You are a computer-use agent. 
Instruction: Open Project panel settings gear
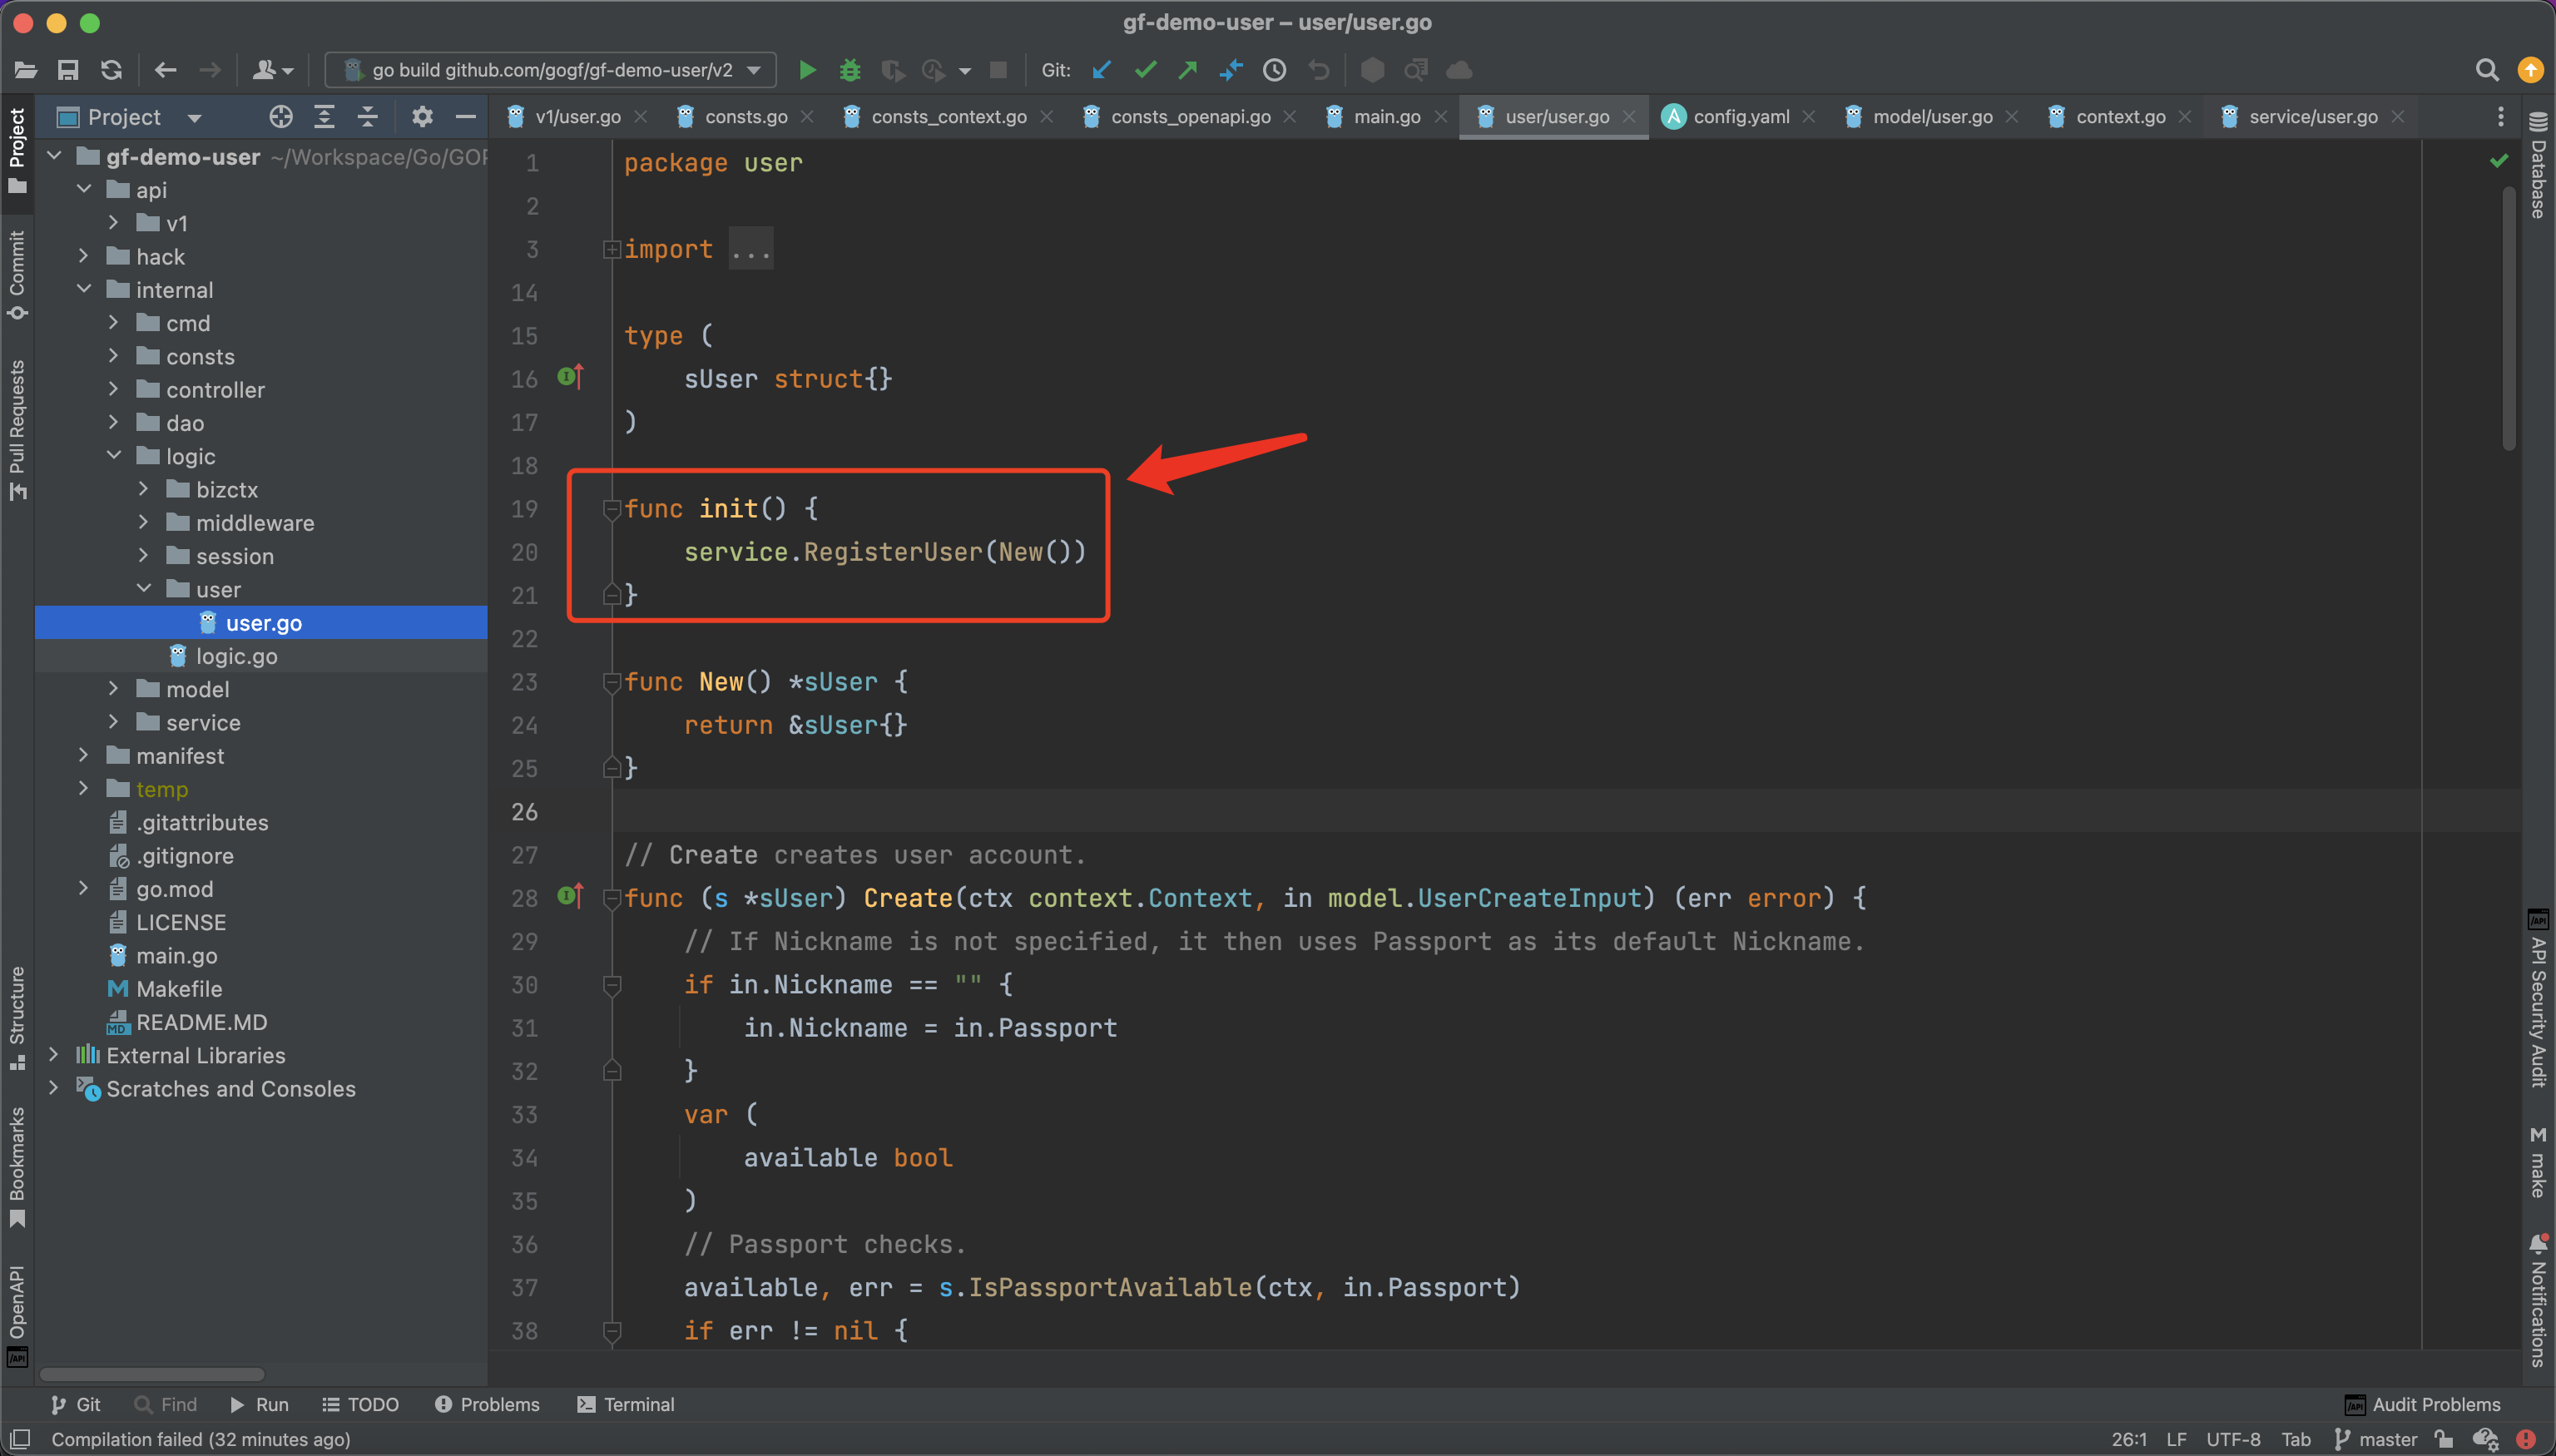tap(422, 117)
